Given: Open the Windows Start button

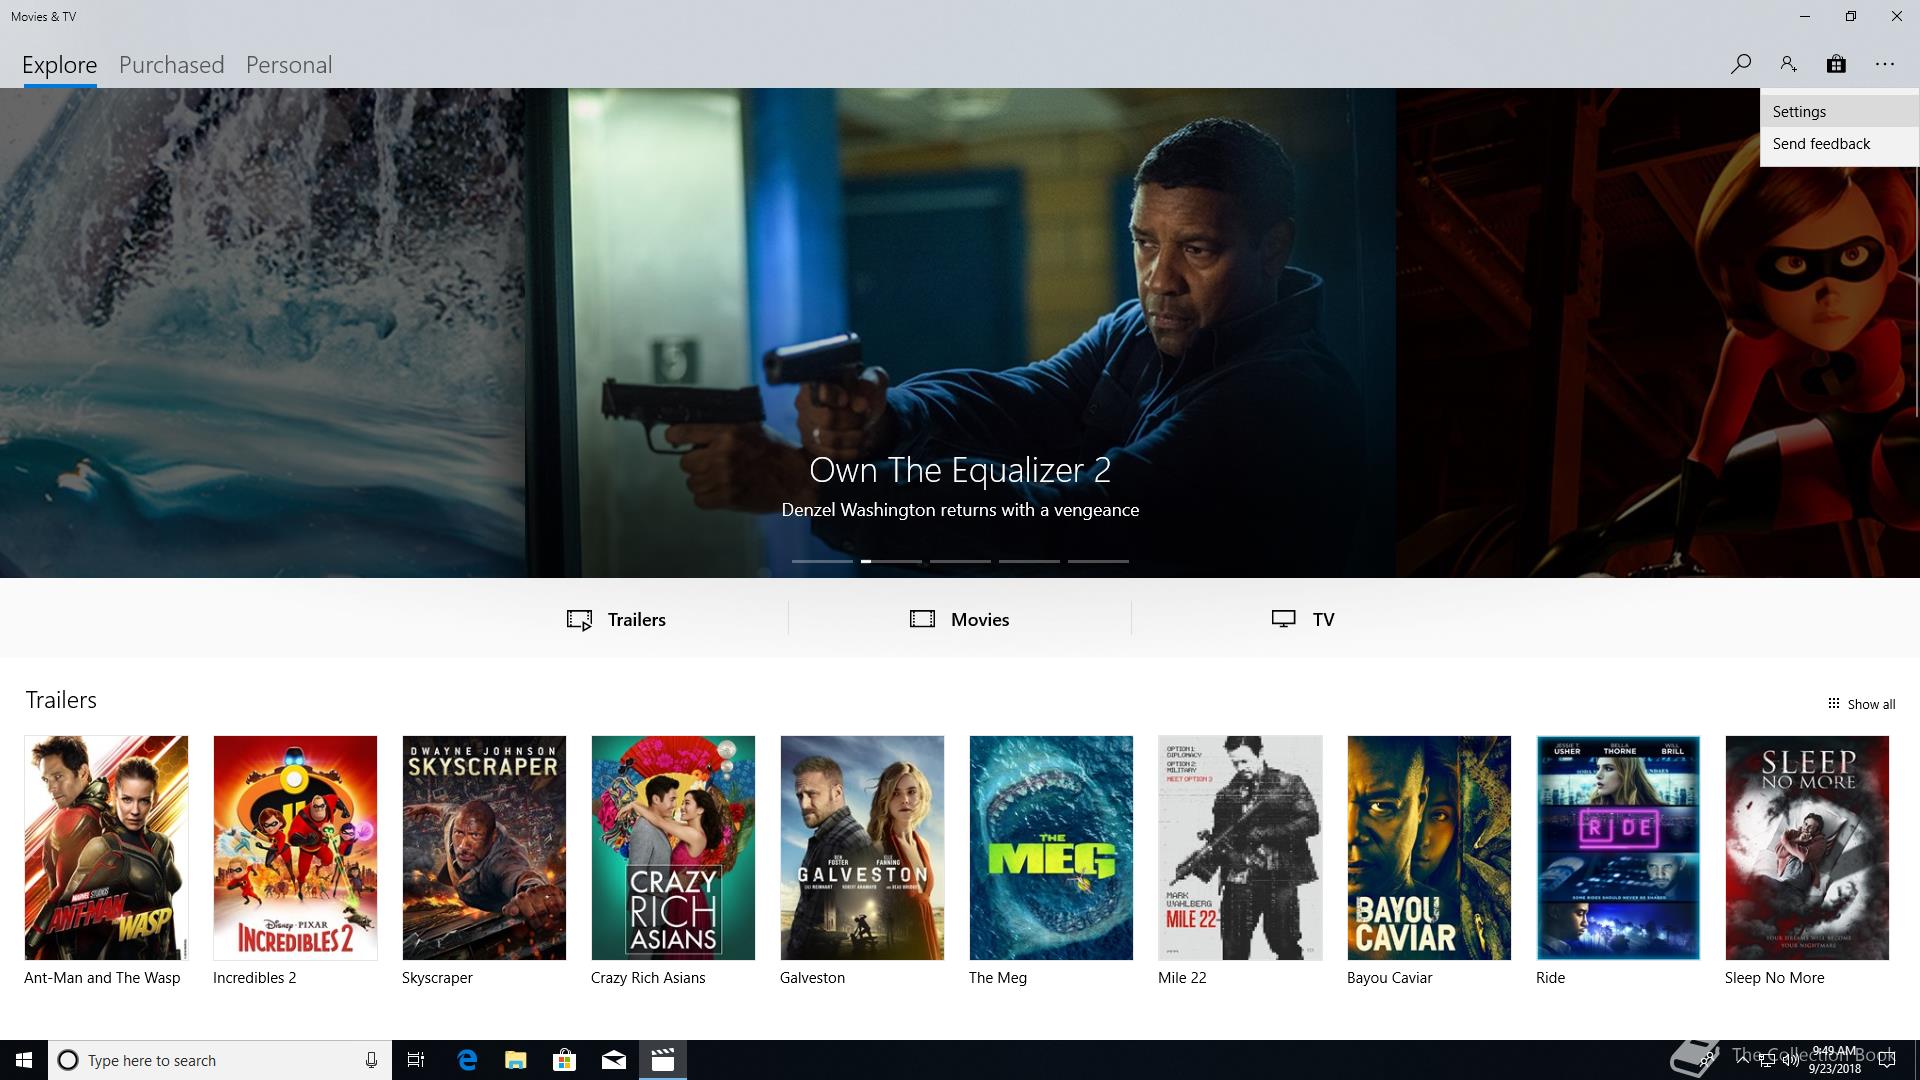Looking at the screenshot, I should (24, 1060).
